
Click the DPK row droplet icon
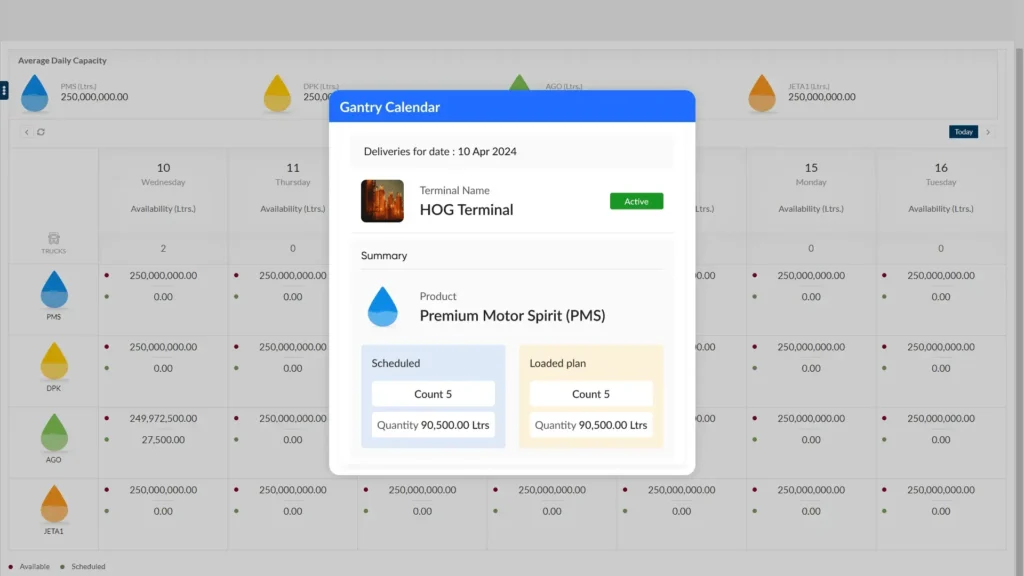click(x=54, y=361)
